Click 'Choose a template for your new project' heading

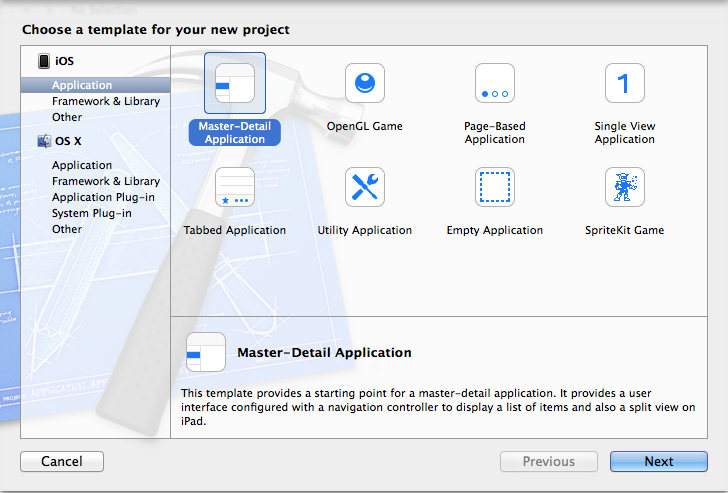[x=156, y=30]
